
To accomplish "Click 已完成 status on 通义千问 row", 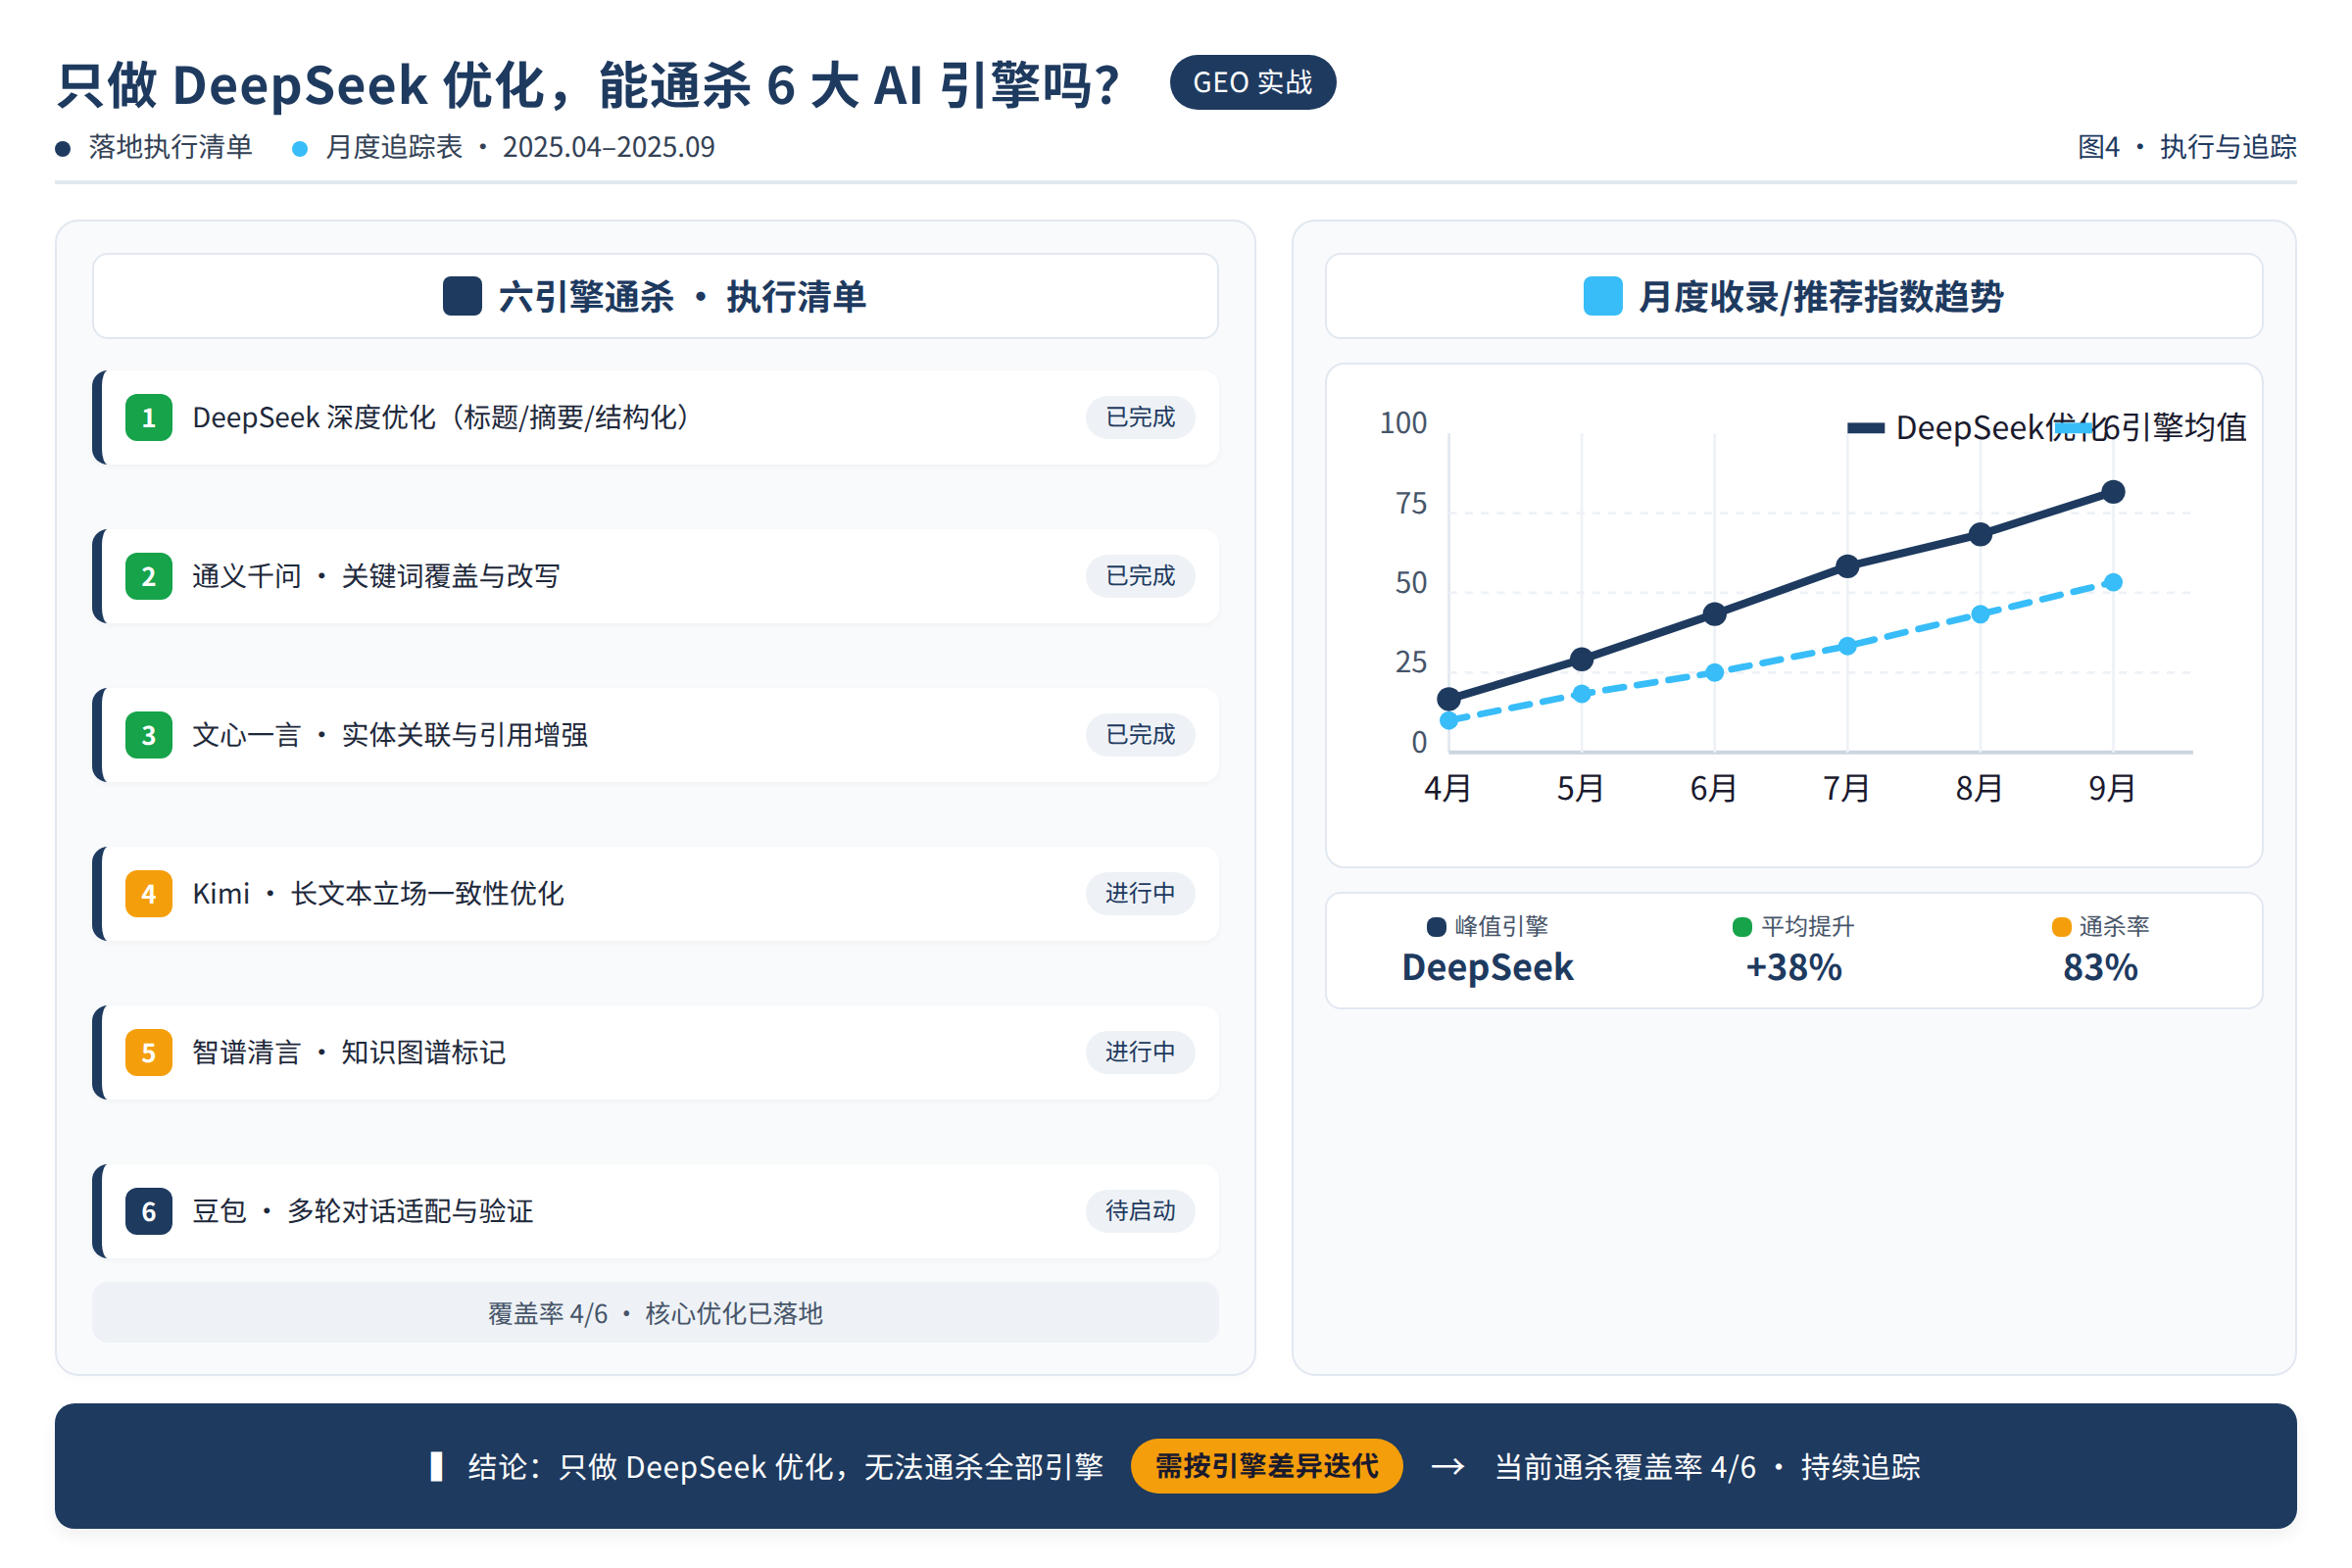I will [1140, 576].
